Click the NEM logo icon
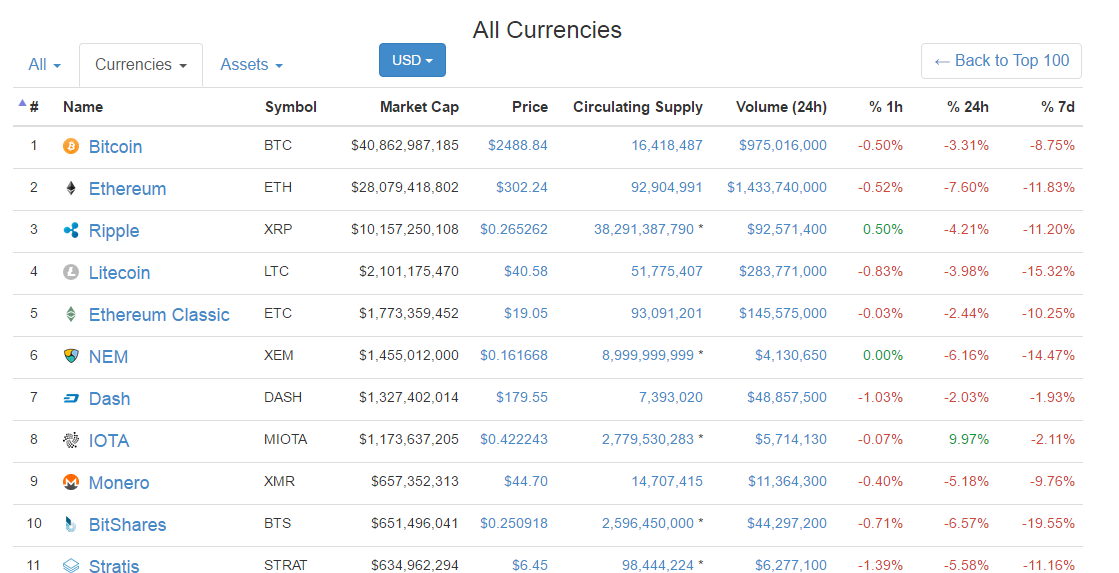The height and width of the screenshot is (573, 1119). click(x=71, y=356)
